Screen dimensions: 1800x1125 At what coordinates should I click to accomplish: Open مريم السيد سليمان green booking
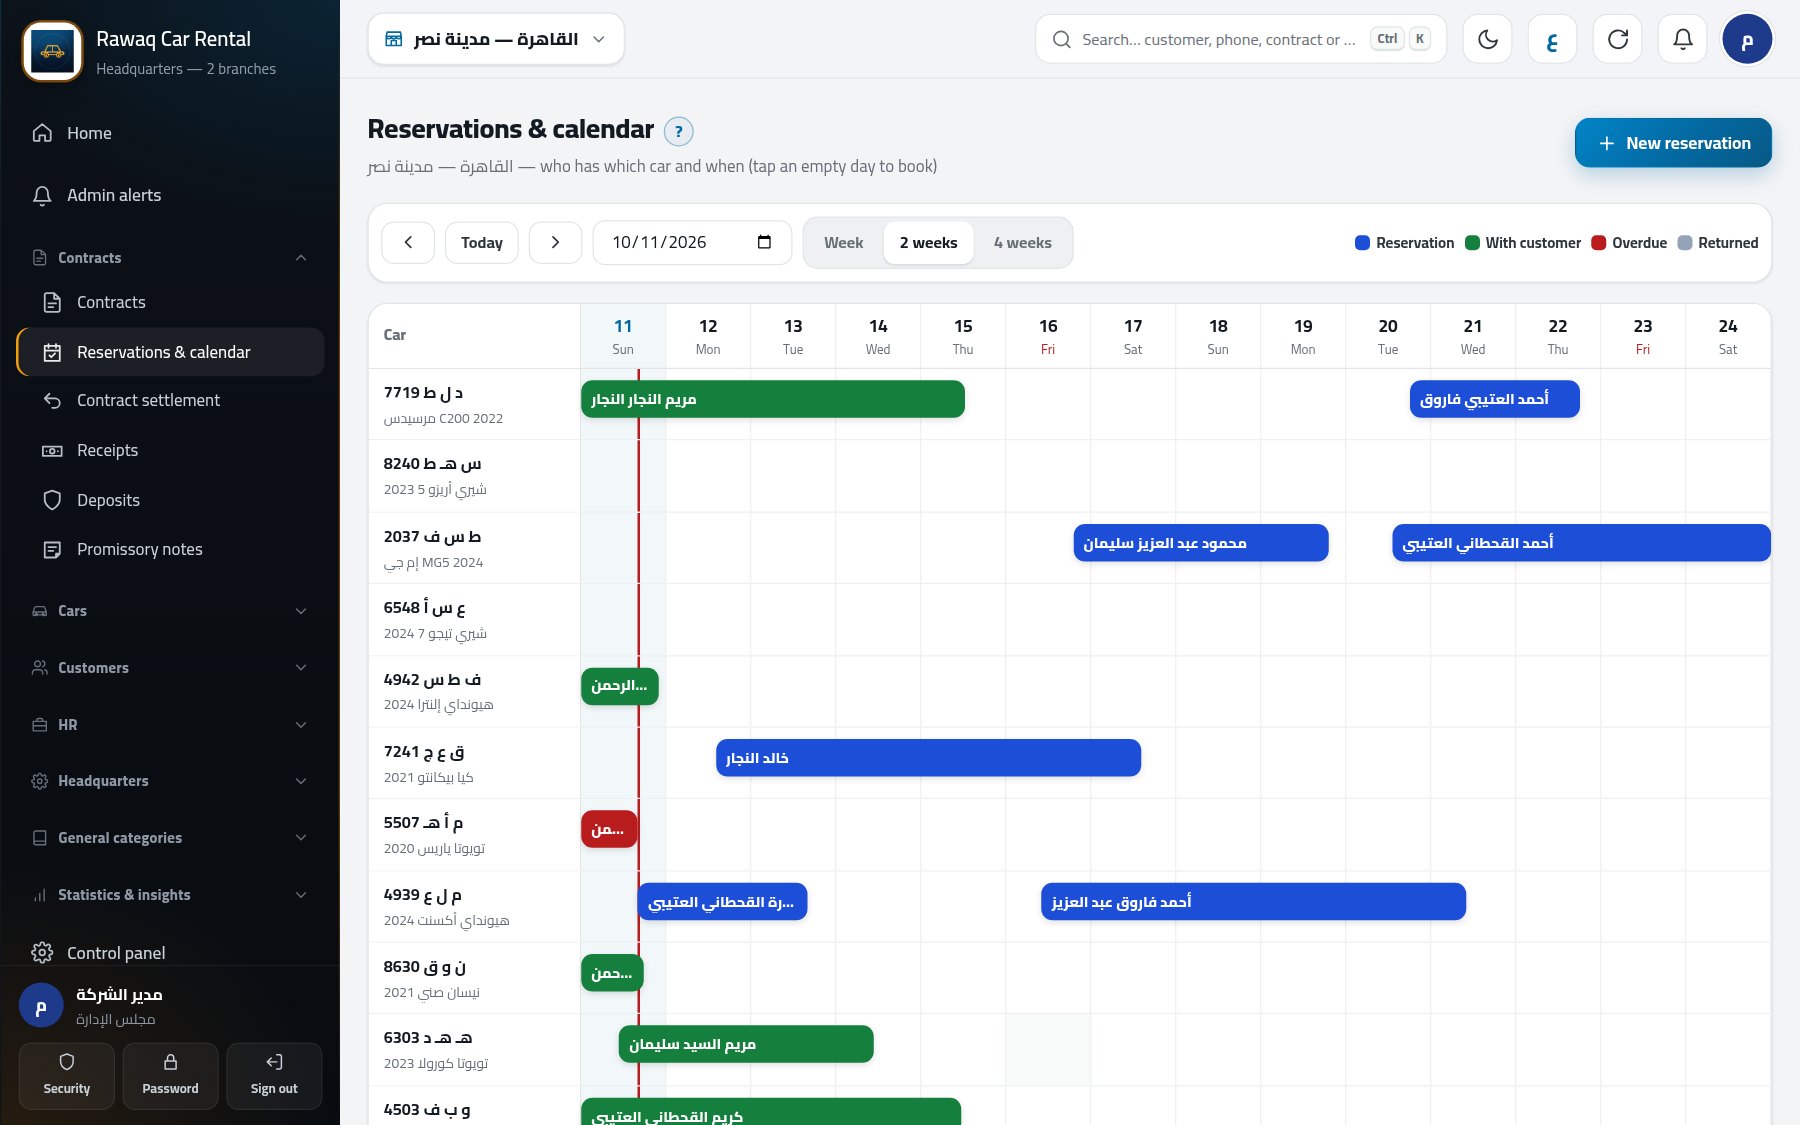[746, 1044]
